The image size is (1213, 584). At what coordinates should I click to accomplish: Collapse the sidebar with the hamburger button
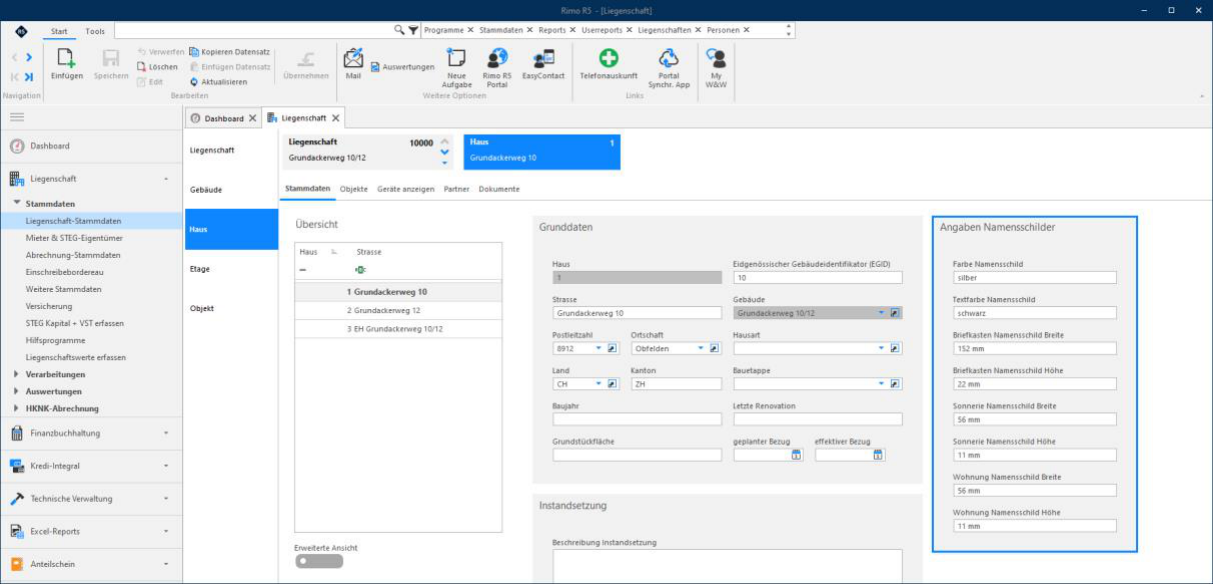coord(17,117)
